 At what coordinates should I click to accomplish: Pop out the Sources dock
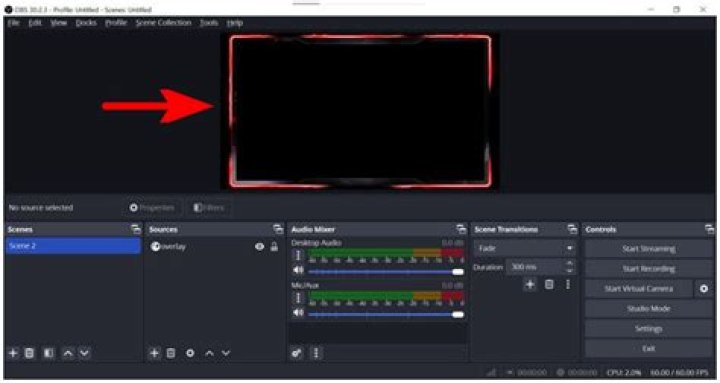[278, 229]
